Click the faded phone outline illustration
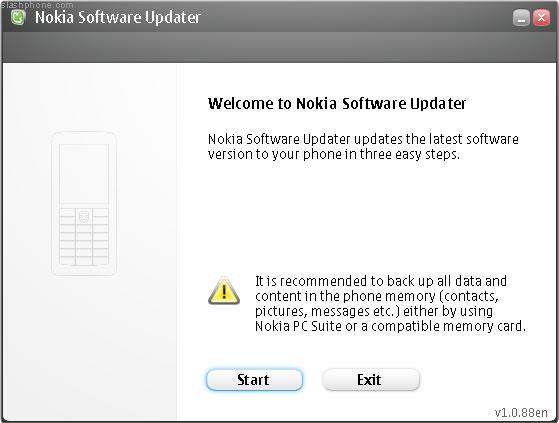559x423 pixels. [x=84, y=203]
